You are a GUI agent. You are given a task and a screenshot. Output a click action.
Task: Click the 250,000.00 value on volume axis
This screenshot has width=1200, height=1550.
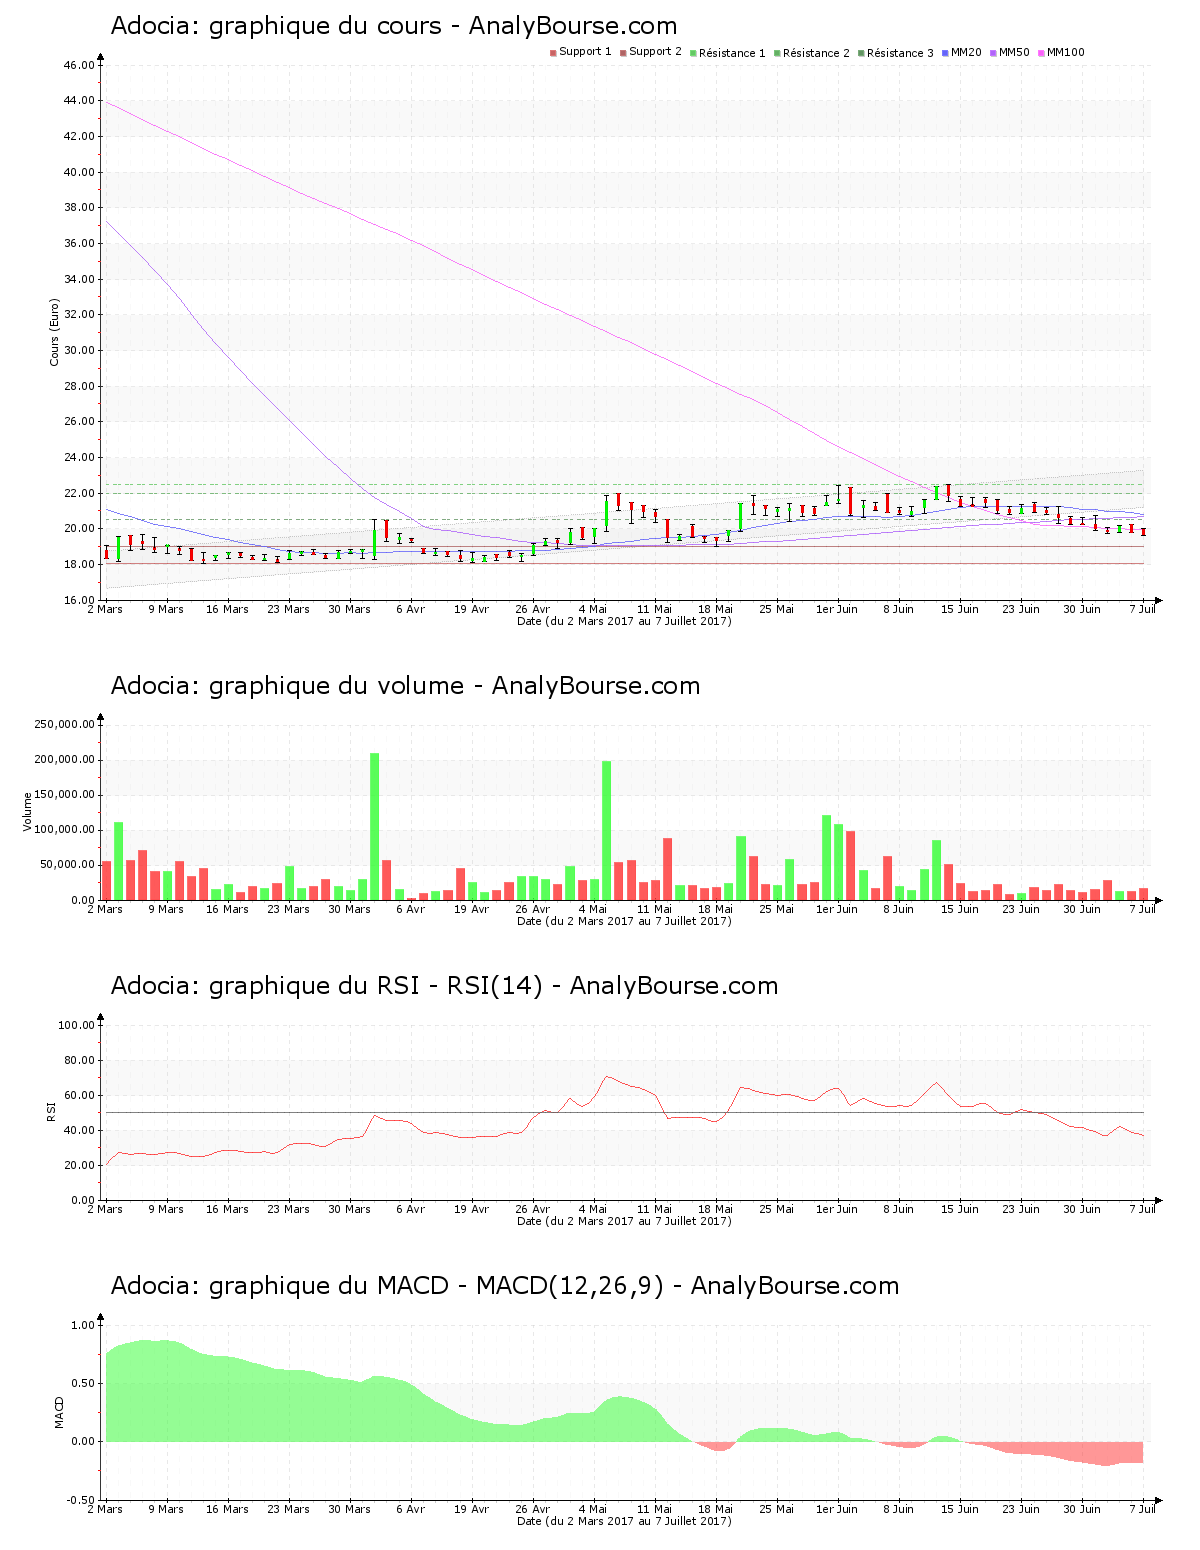pos(65,725)
